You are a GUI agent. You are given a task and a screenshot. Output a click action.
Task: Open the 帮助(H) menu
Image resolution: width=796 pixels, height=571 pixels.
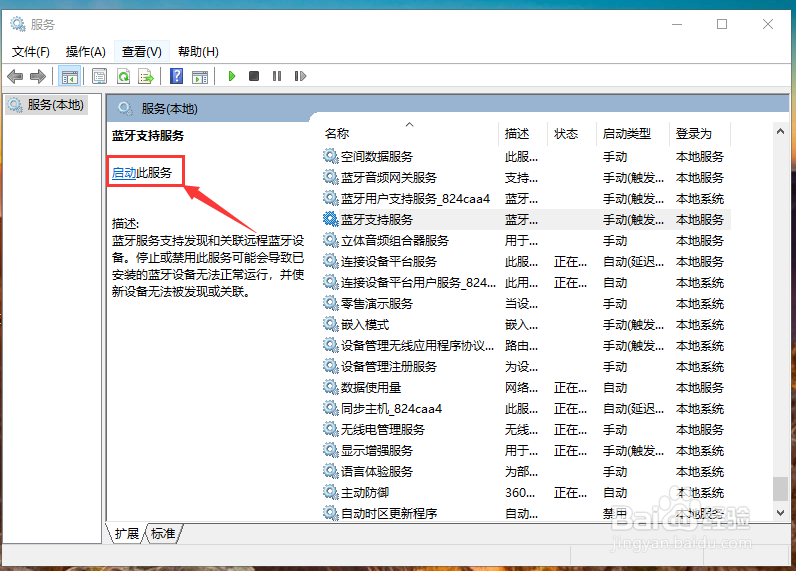(x=198, y=52)
